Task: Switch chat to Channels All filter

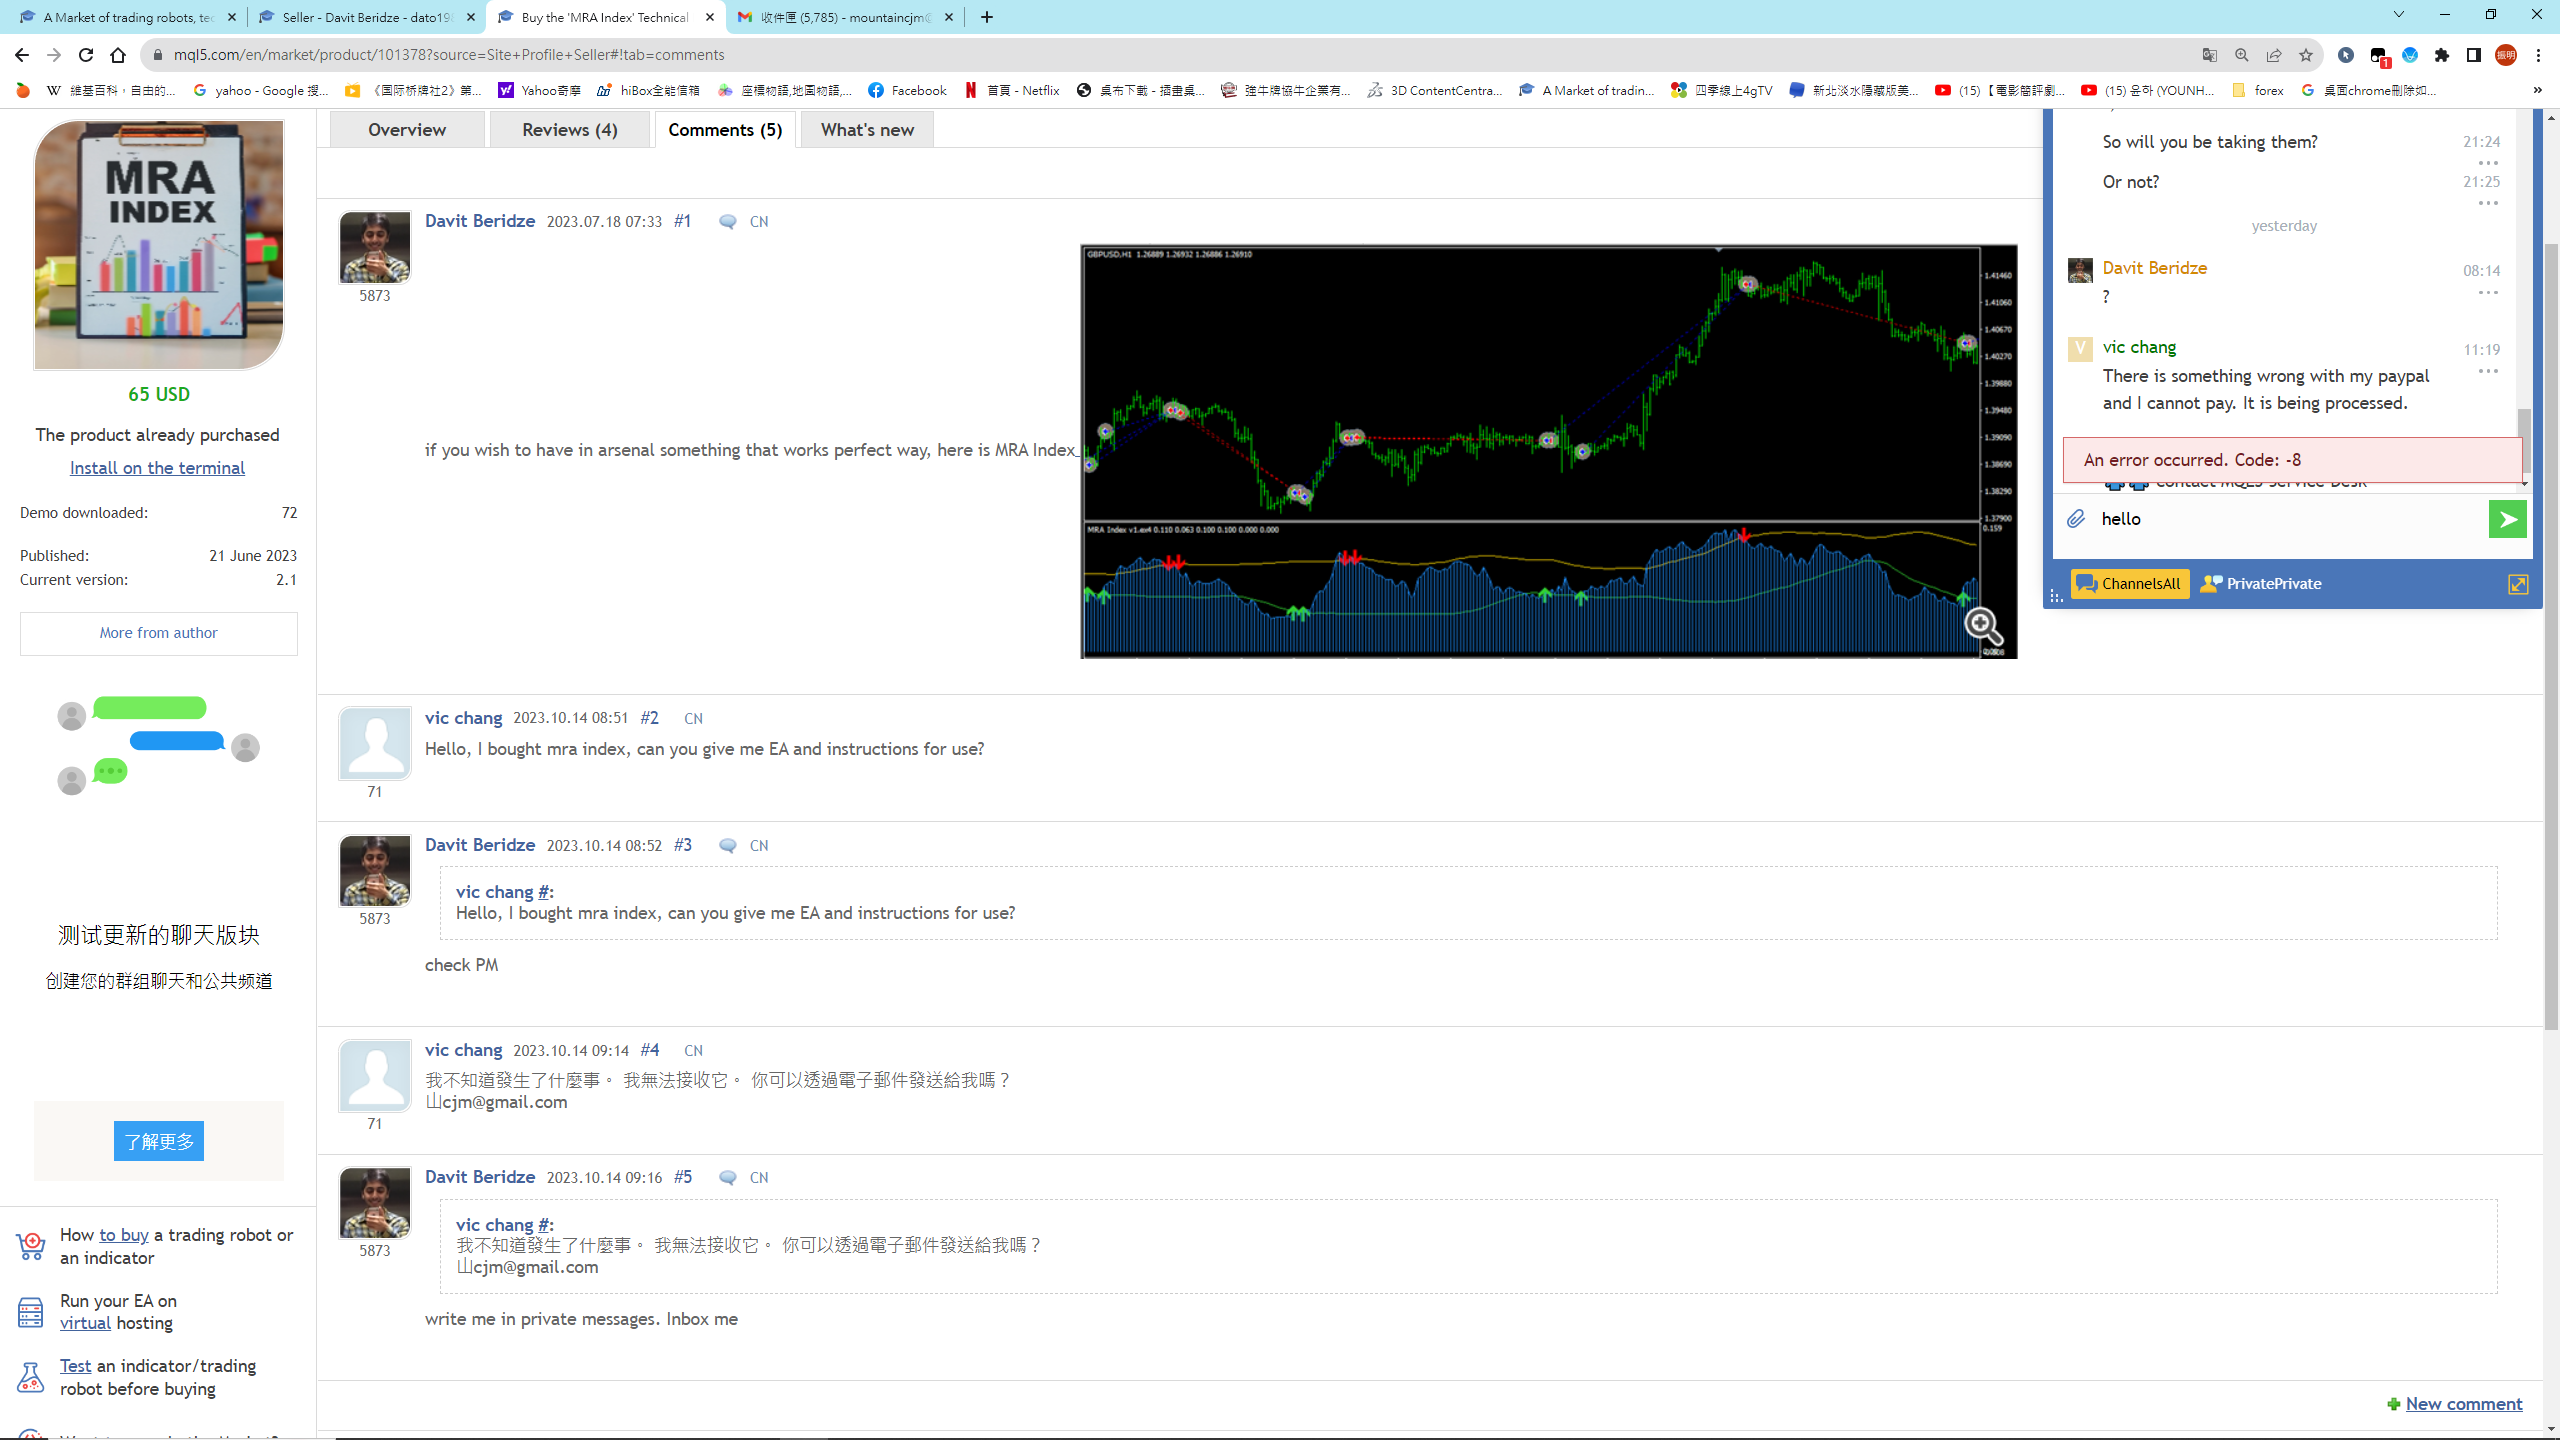Action: coord(2130,584)
